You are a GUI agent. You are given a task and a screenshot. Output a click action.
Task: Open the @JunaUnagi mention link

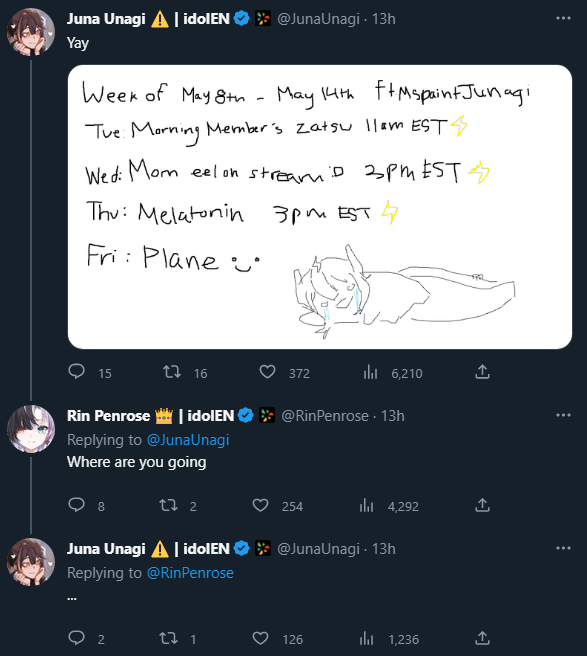pyautogui.click(x=188, y=440)
